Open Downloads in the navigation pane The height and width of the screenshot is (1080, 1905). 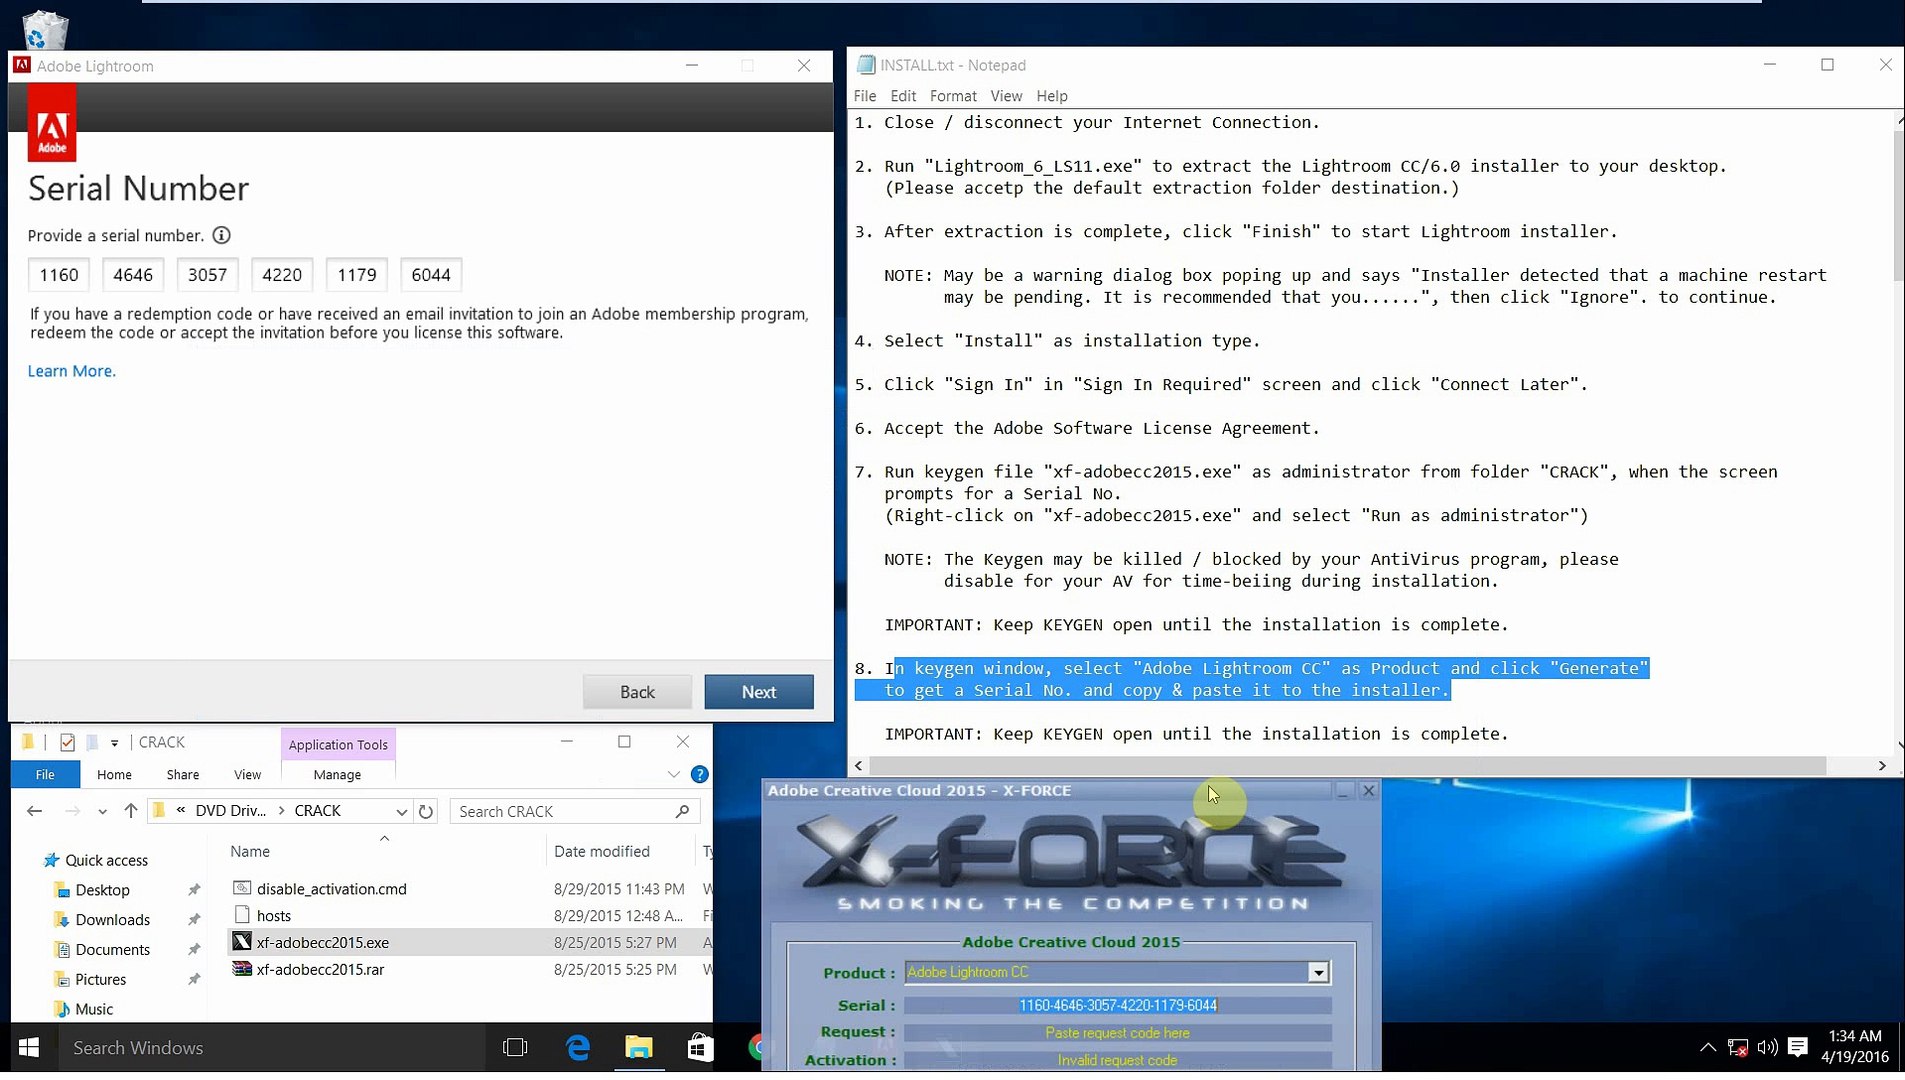[112, 920]
